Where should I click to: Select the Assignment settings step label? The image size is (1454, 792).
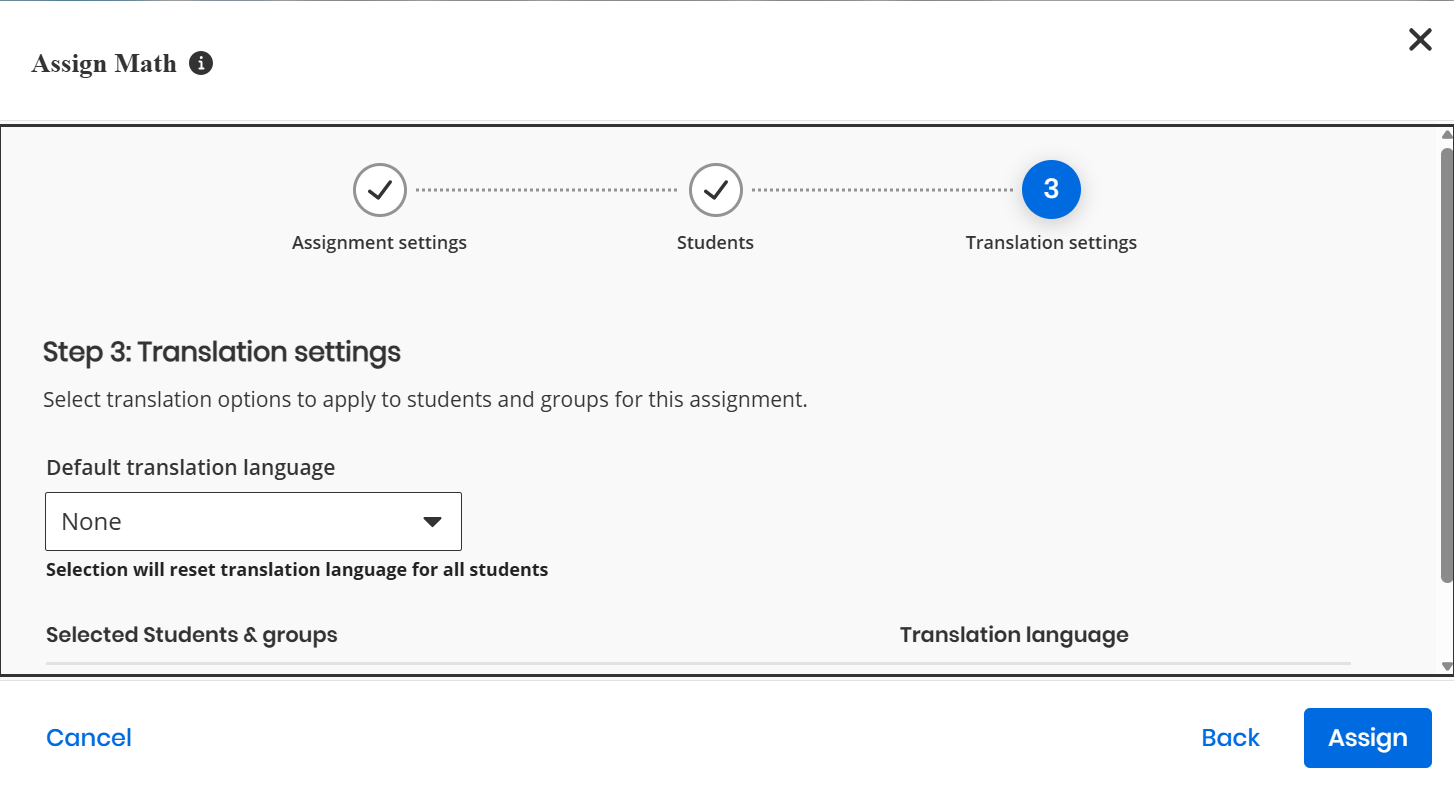379,243
